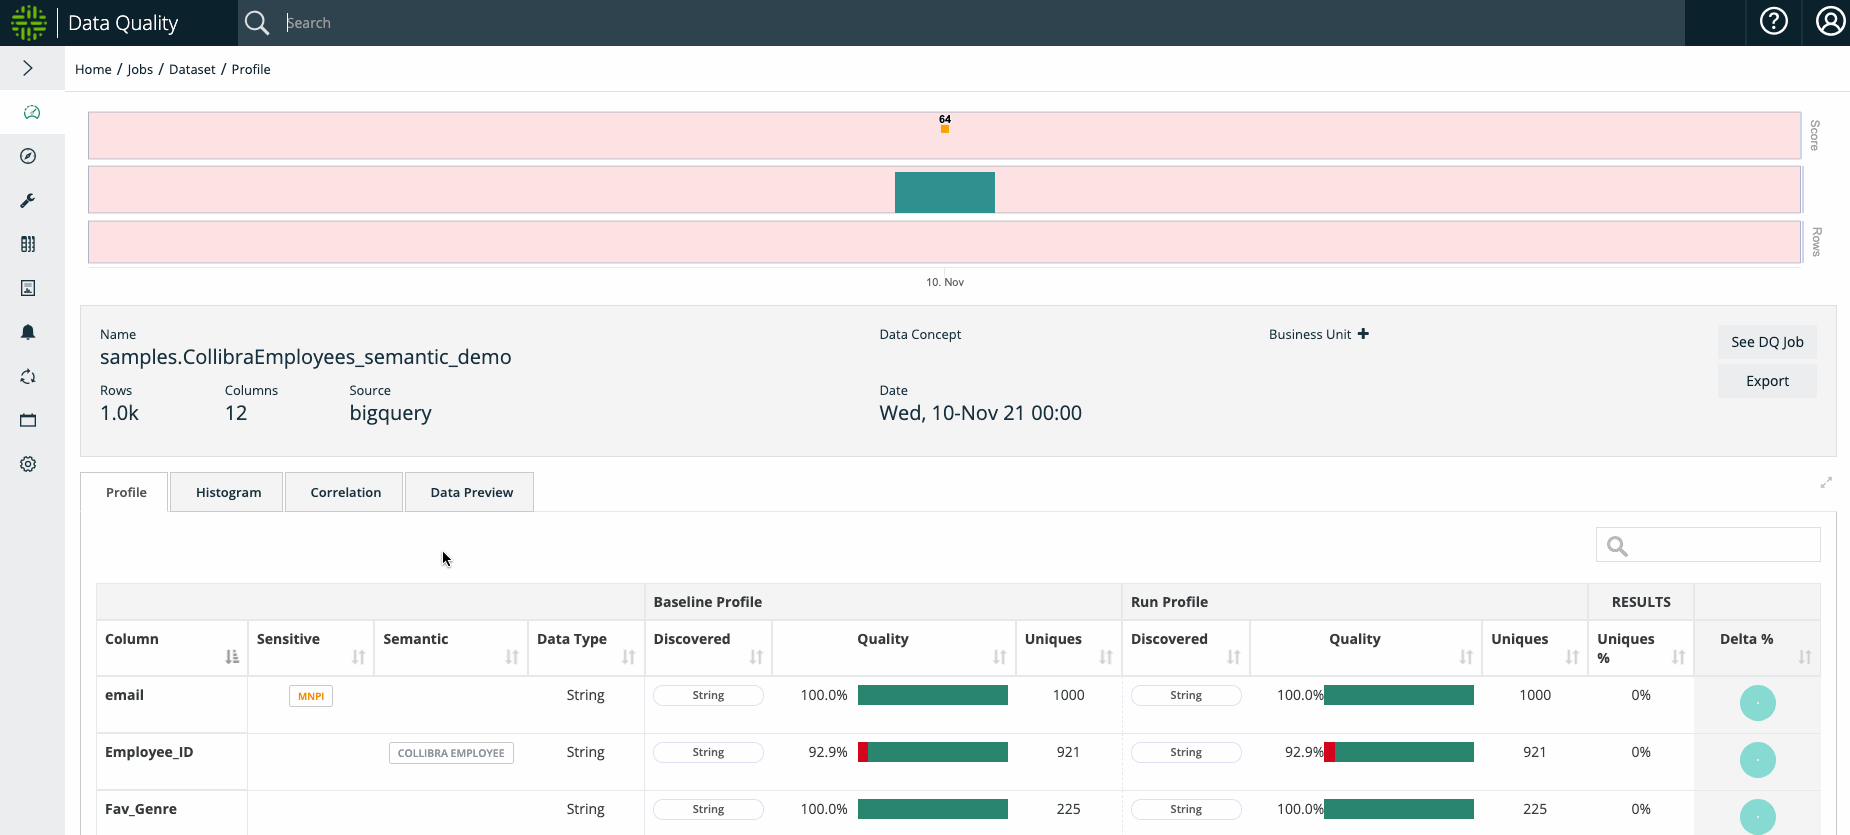The image size is (1850, 835).
Task: Click the circular arrows icon in sidebar
Action: click(28, 377)
